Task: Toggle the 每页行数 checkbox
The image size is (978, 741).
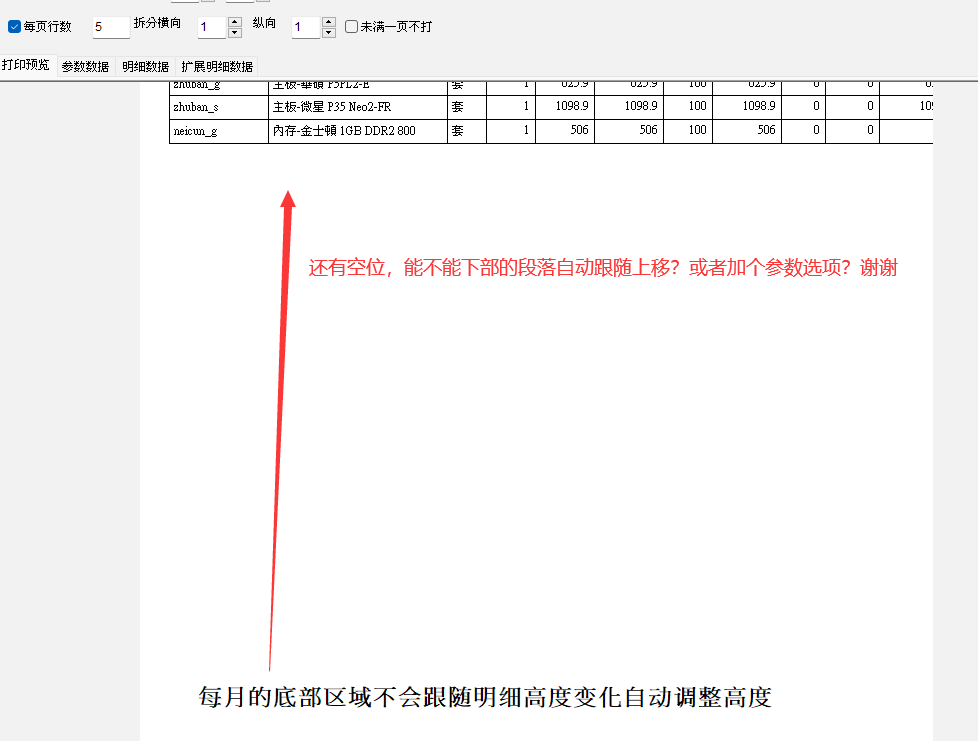Action: (x=15, y=27)
